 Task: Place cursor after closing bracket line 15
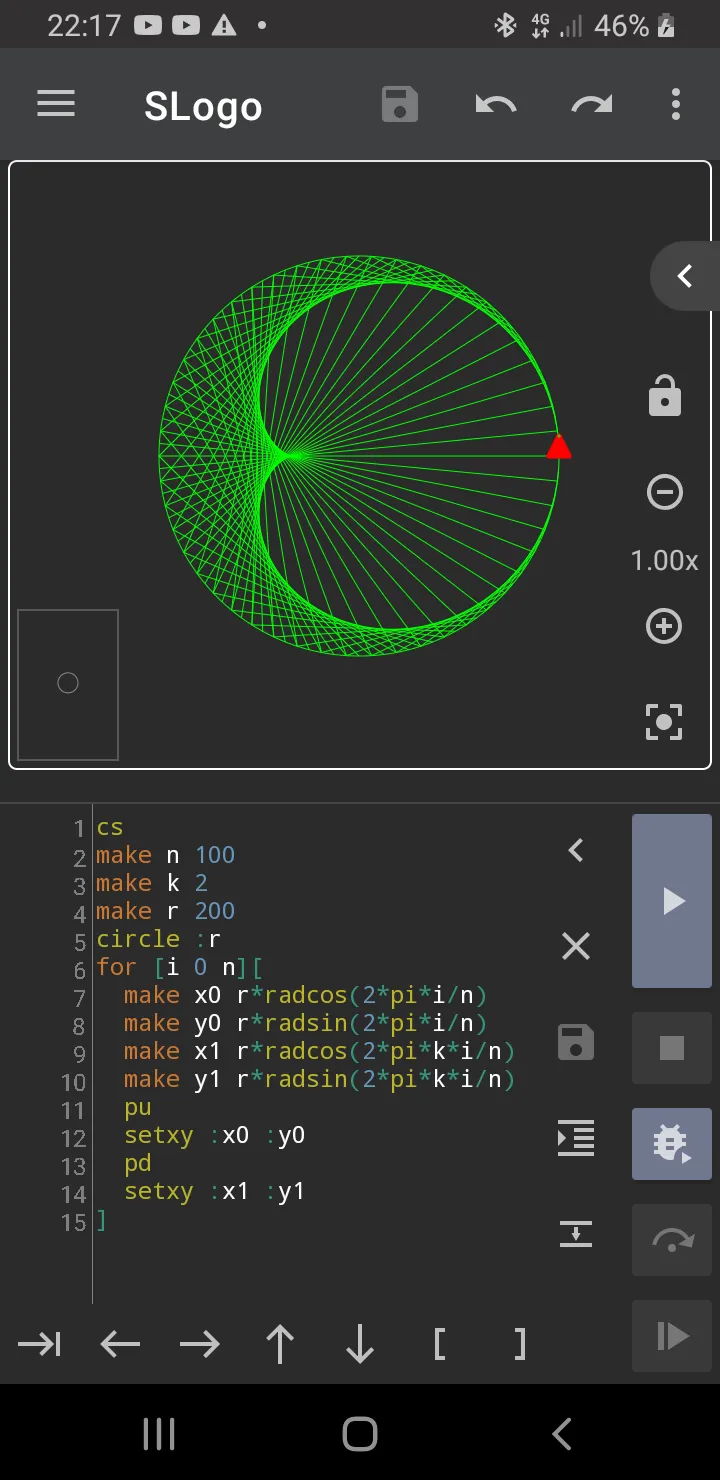tap(101, 1220)
